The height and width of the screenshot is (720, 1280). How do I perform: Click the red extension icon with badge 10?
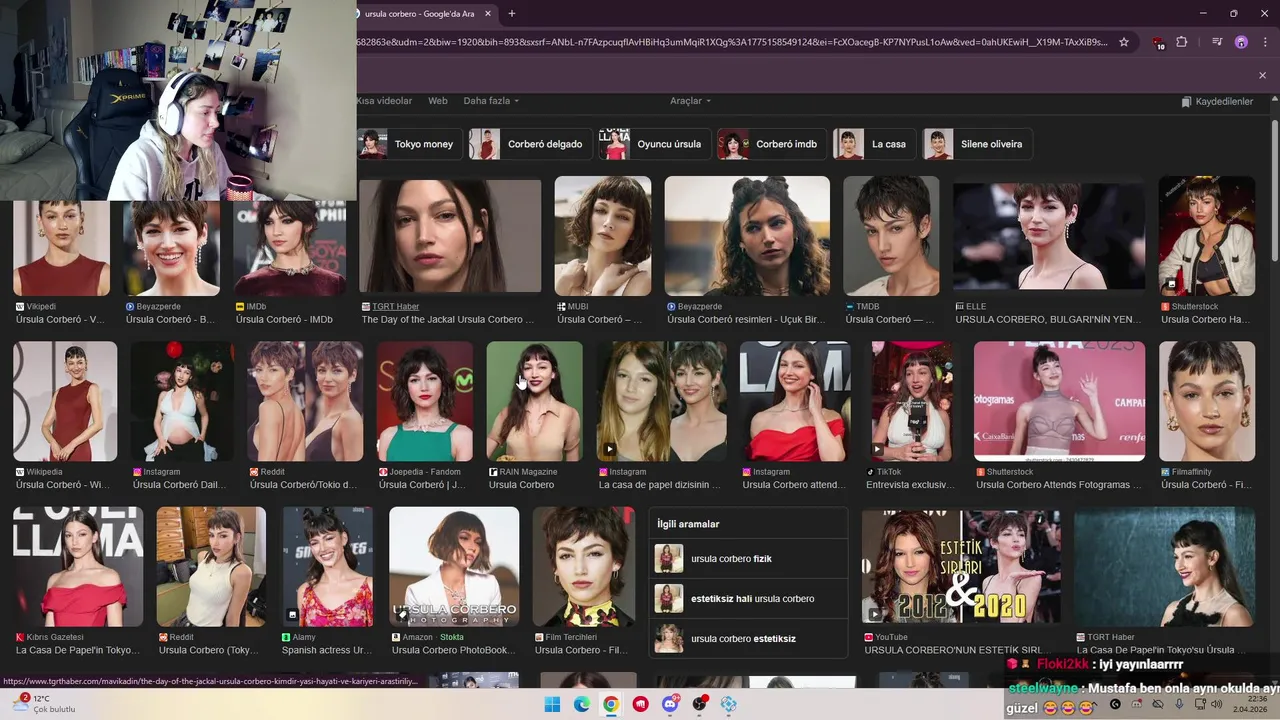(x=1158, y=43)
